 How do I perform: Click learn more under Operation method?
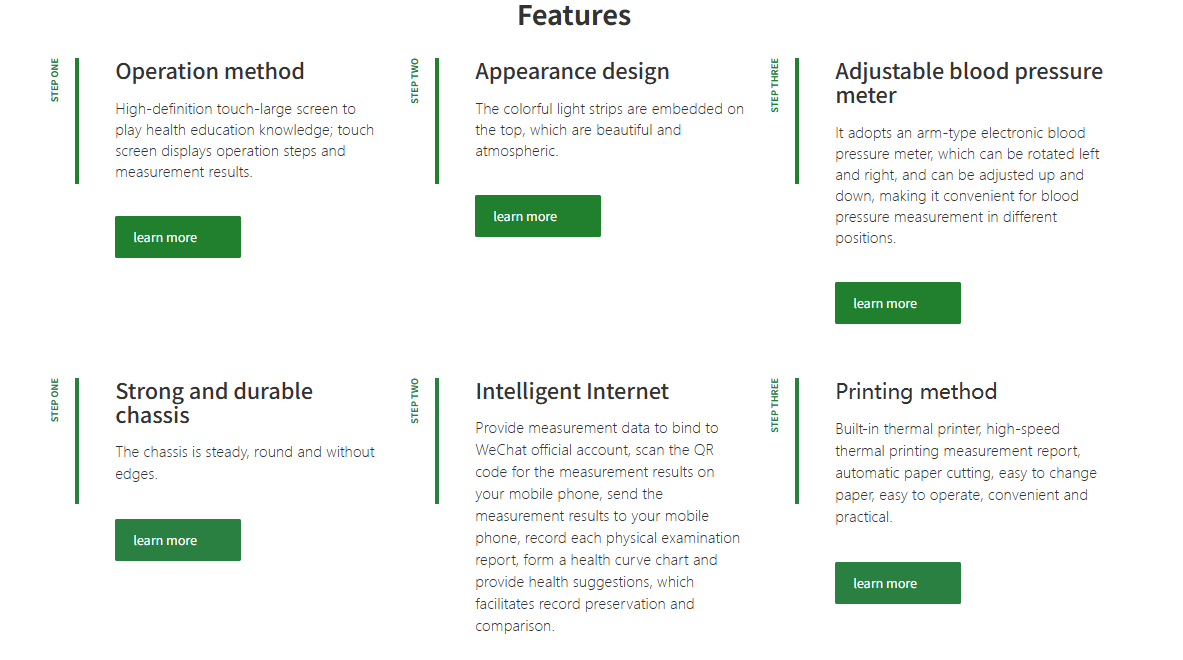pos(177,237)
